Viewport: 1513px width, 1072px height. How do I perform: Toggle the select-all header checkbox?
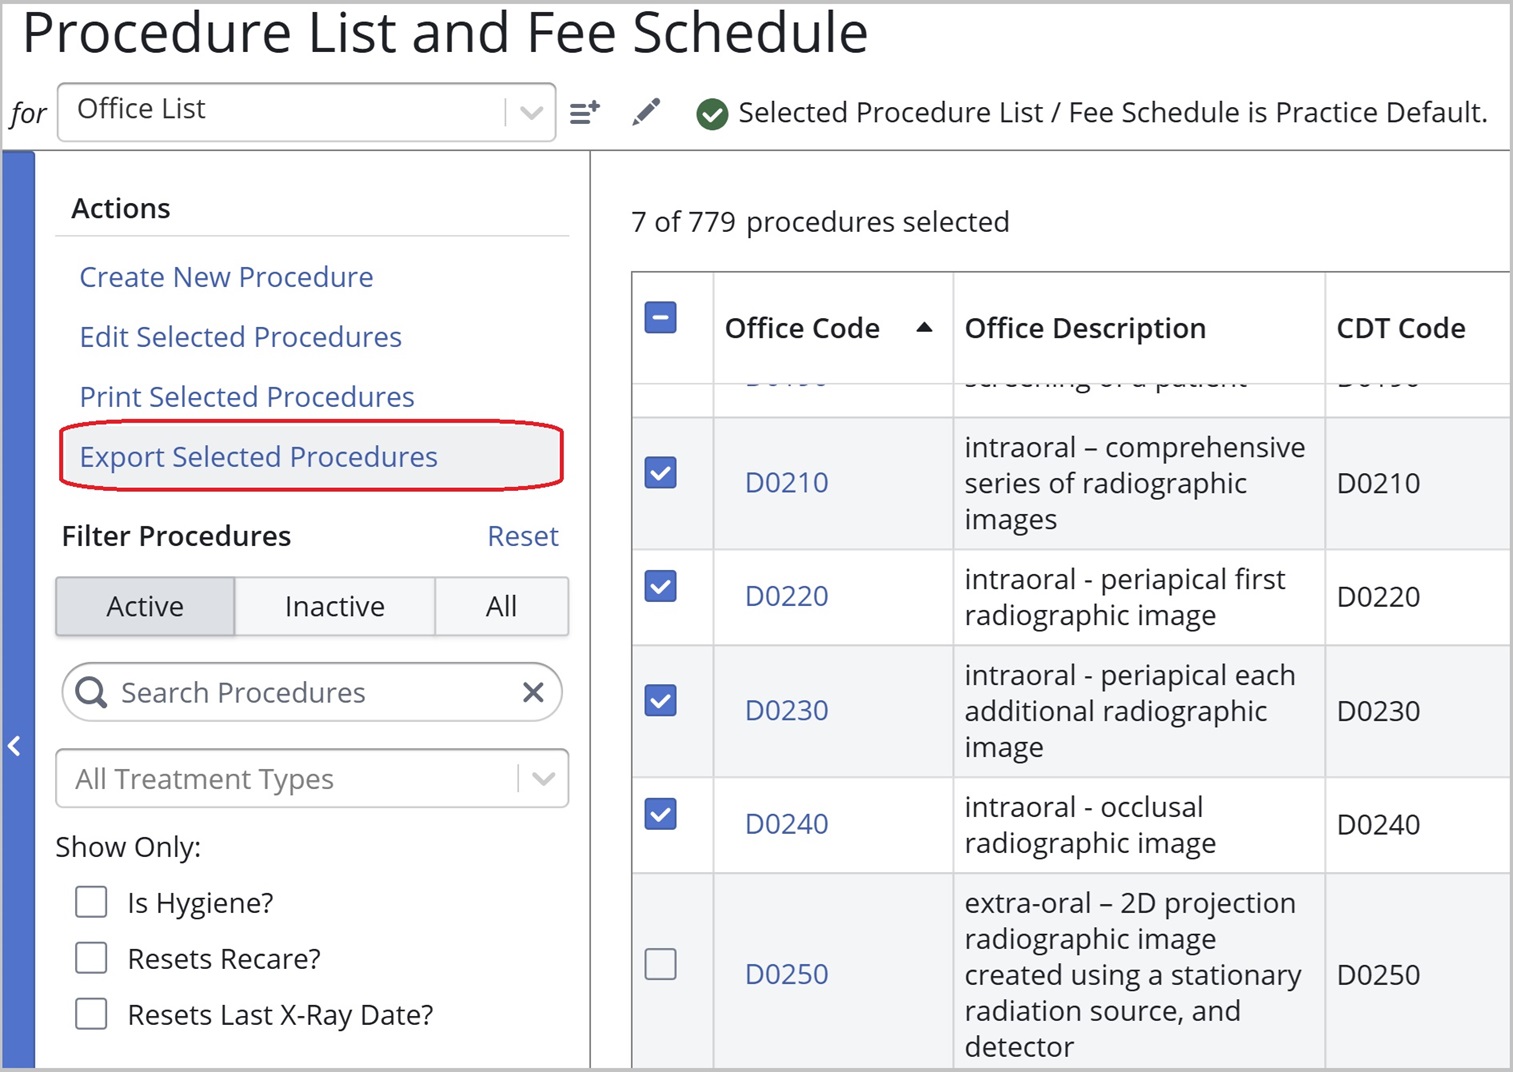click(660, 318)
